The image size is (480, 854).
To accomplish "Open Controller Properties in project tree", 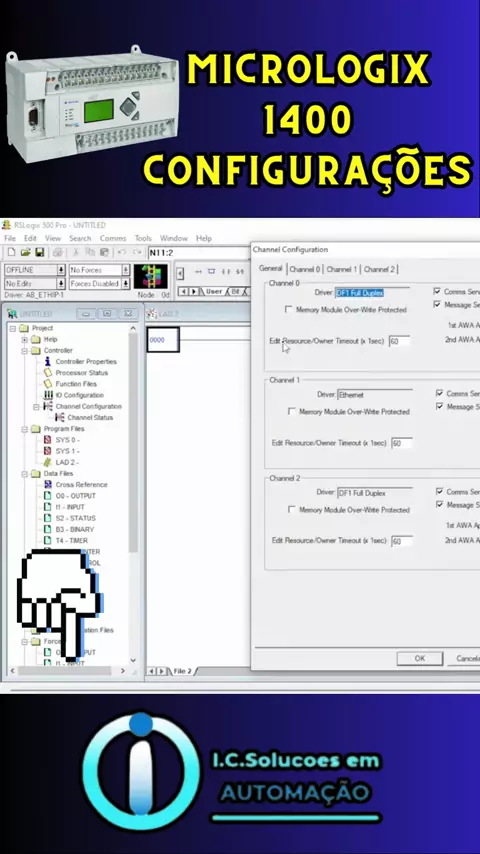I will tap(86, 362).
